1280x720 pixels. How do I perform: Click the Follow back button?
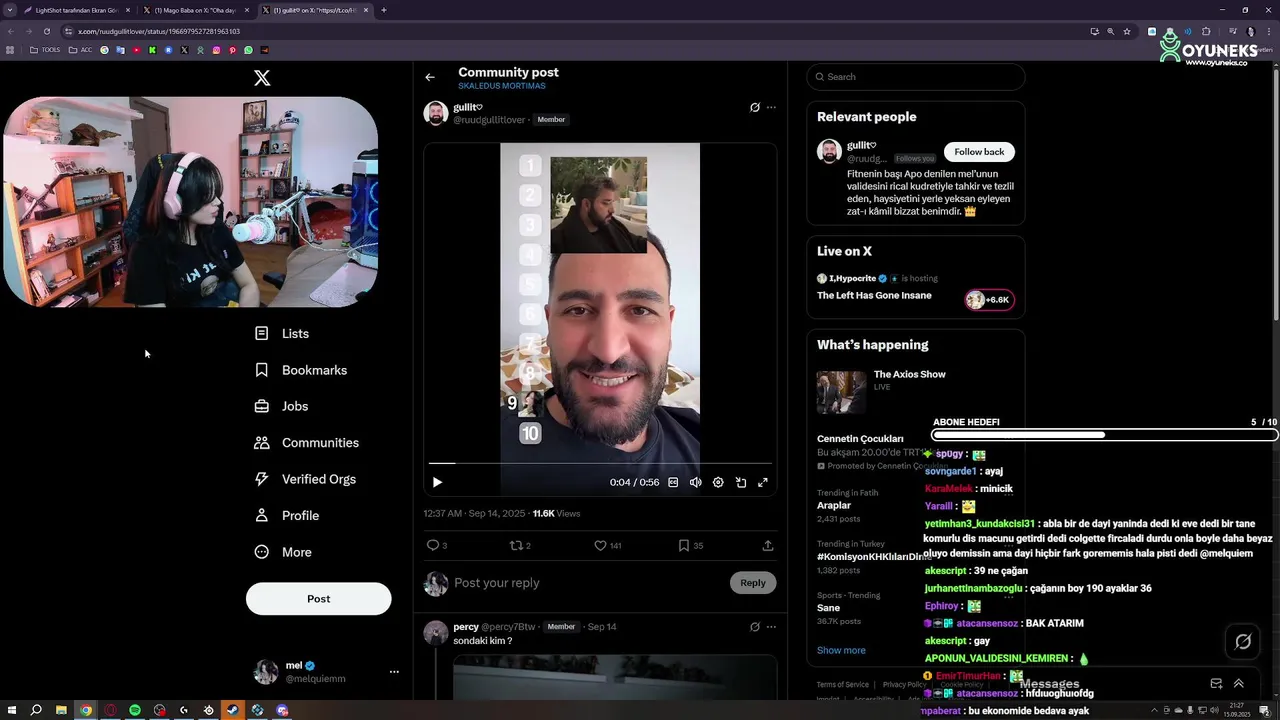click(x=979, y=152)
